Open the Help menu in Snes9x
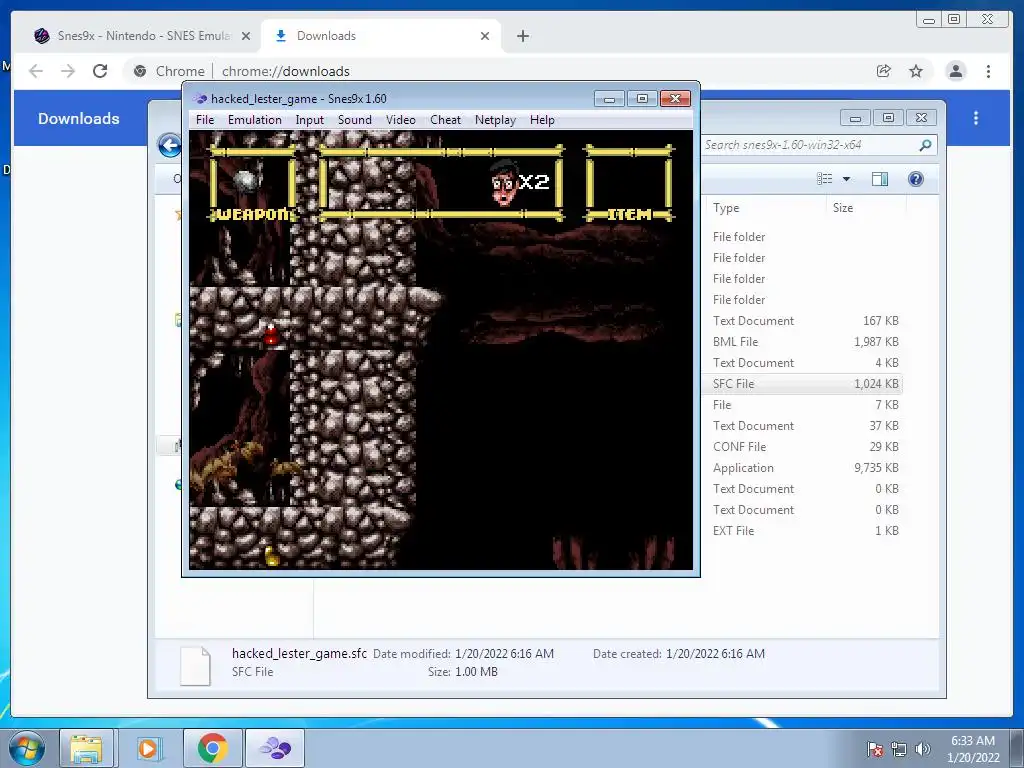This screenshot has width=1024, height=768. tap(542, 120)
